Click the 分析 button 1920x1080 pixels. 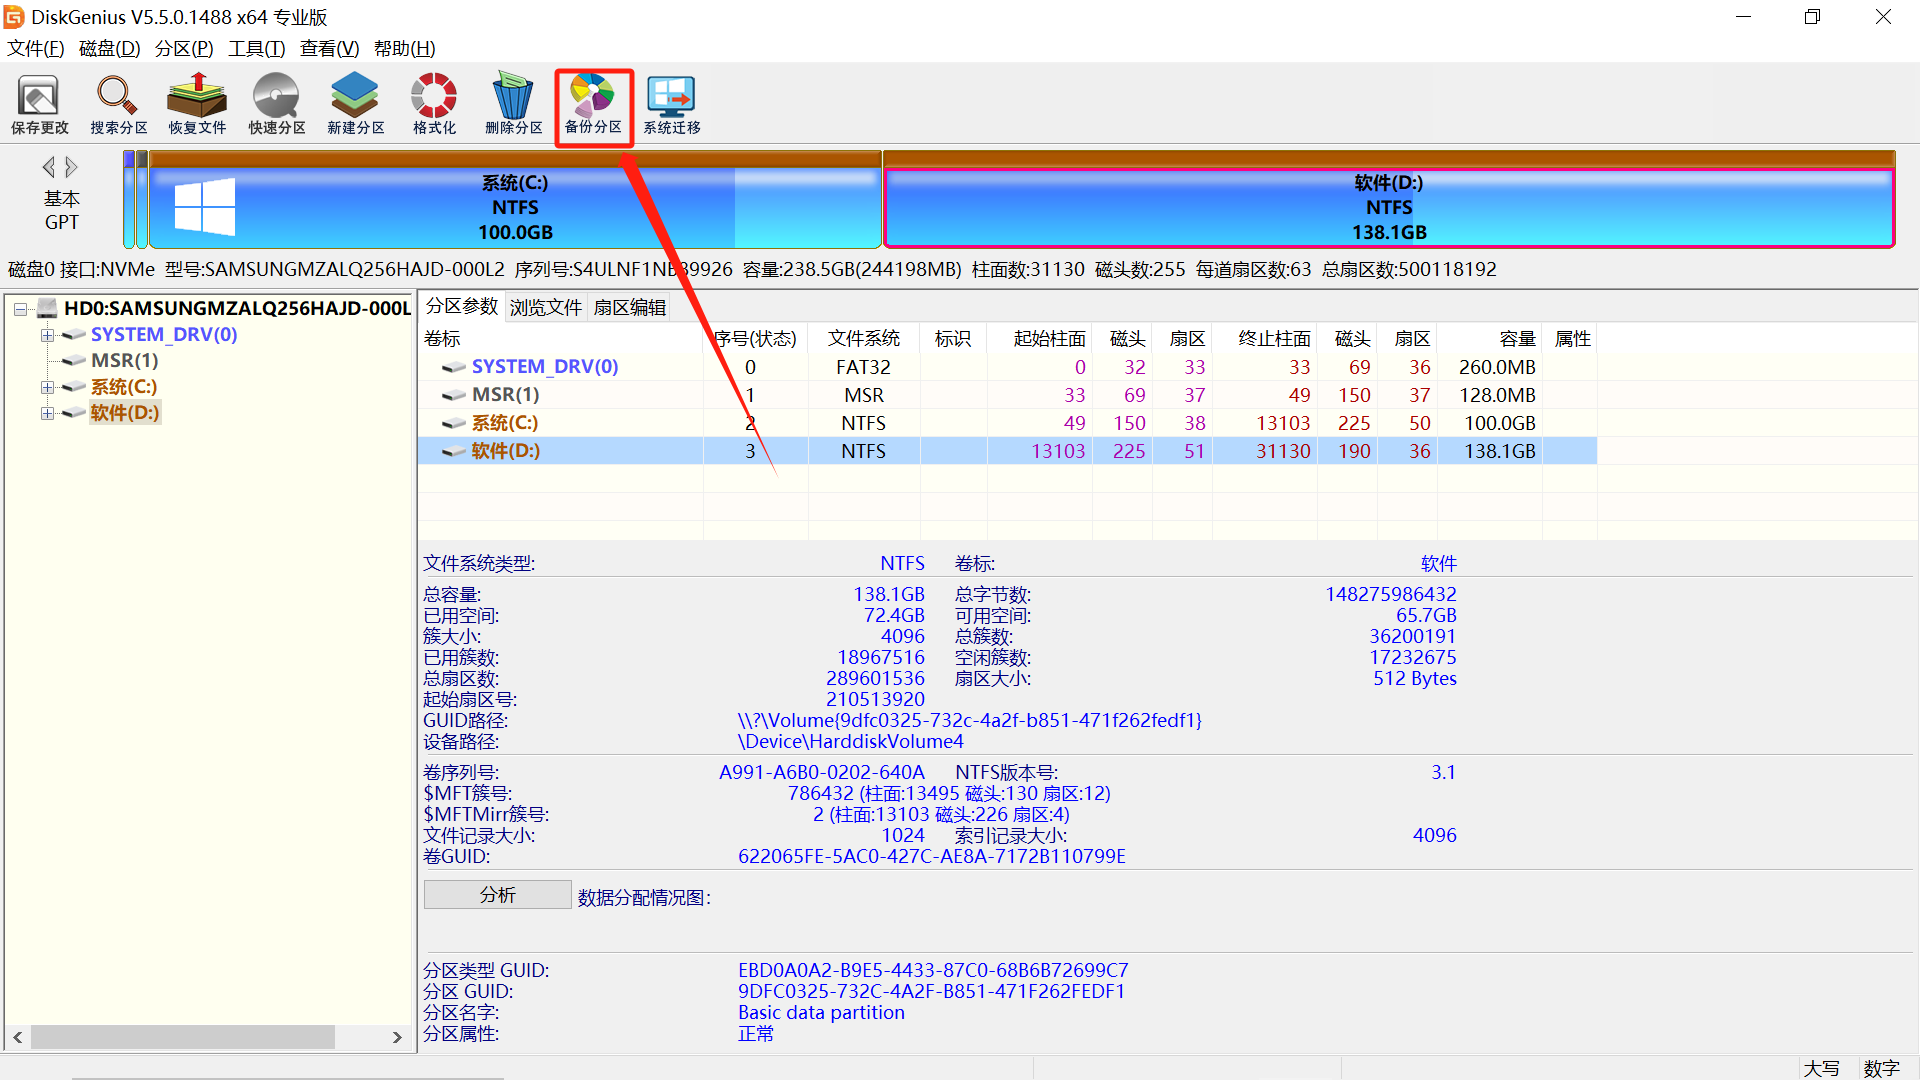tap(497, 894)
